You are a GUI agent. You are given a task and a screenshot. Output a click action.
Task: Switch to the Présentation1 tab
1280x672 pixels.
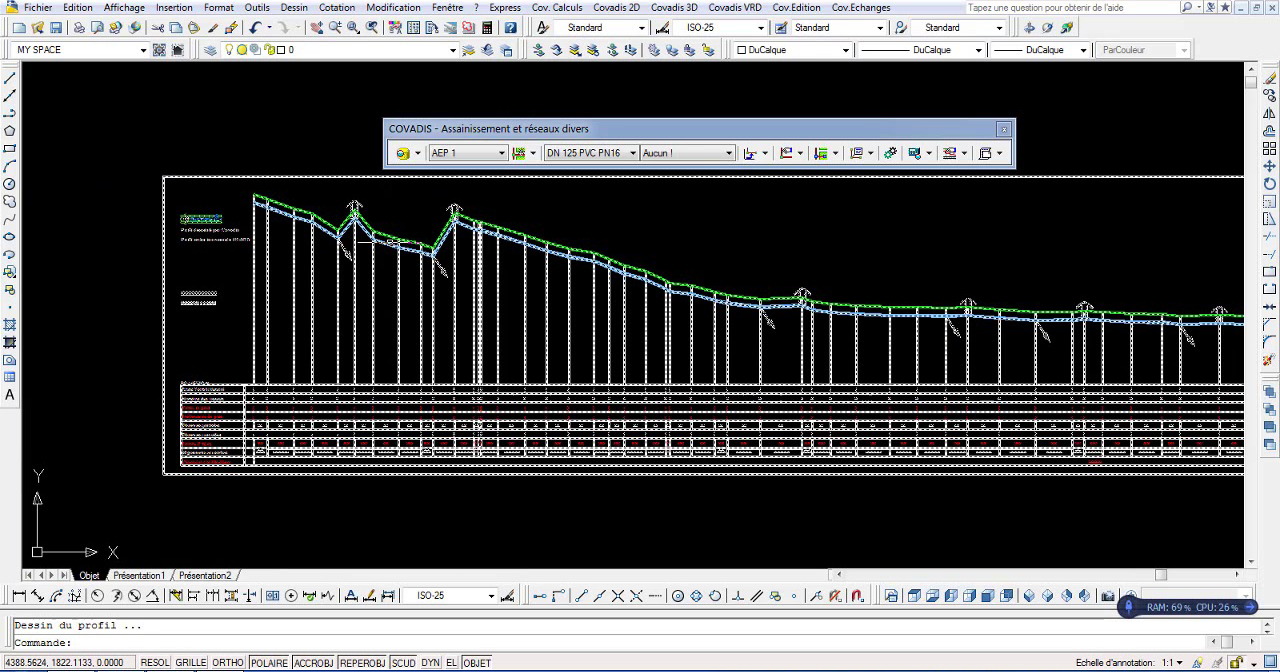[x=139, y=576]
